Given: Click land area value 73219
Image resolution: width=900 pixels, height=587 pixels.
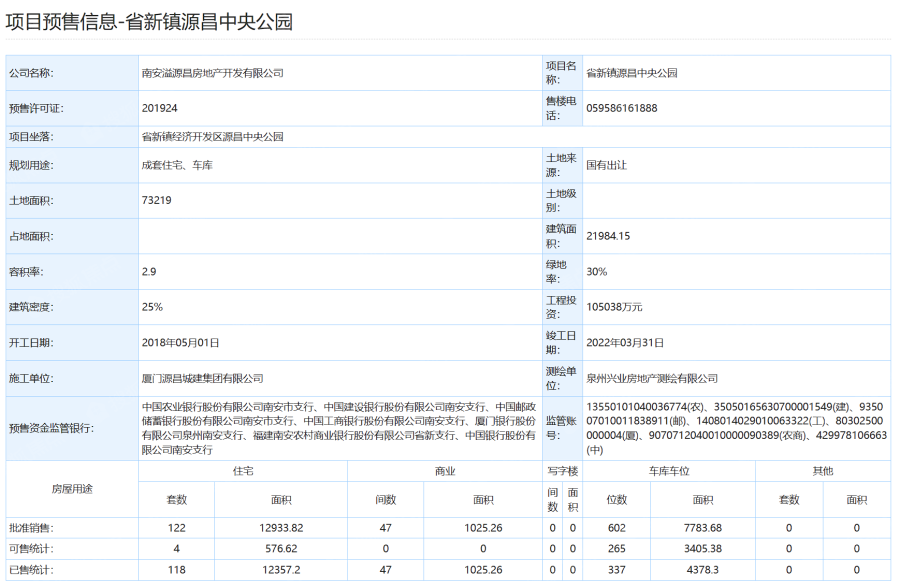Looking at the screenshot, I should pyautogui.click(x=157, y=200).
